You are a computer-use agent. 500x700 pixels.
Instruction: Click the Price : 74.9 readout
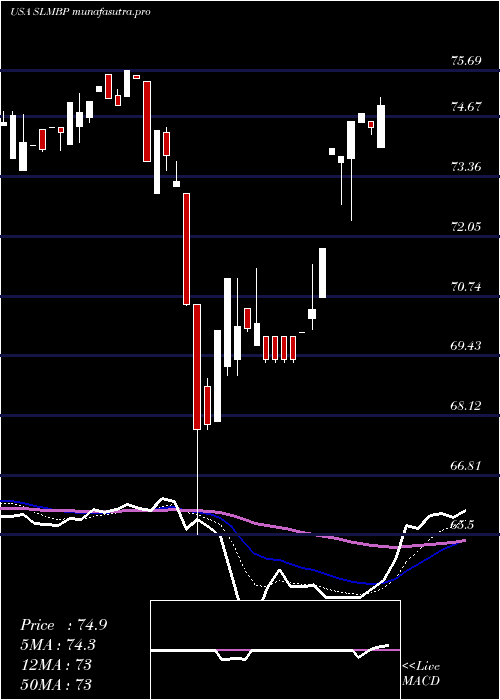click(x=63, y=625)
